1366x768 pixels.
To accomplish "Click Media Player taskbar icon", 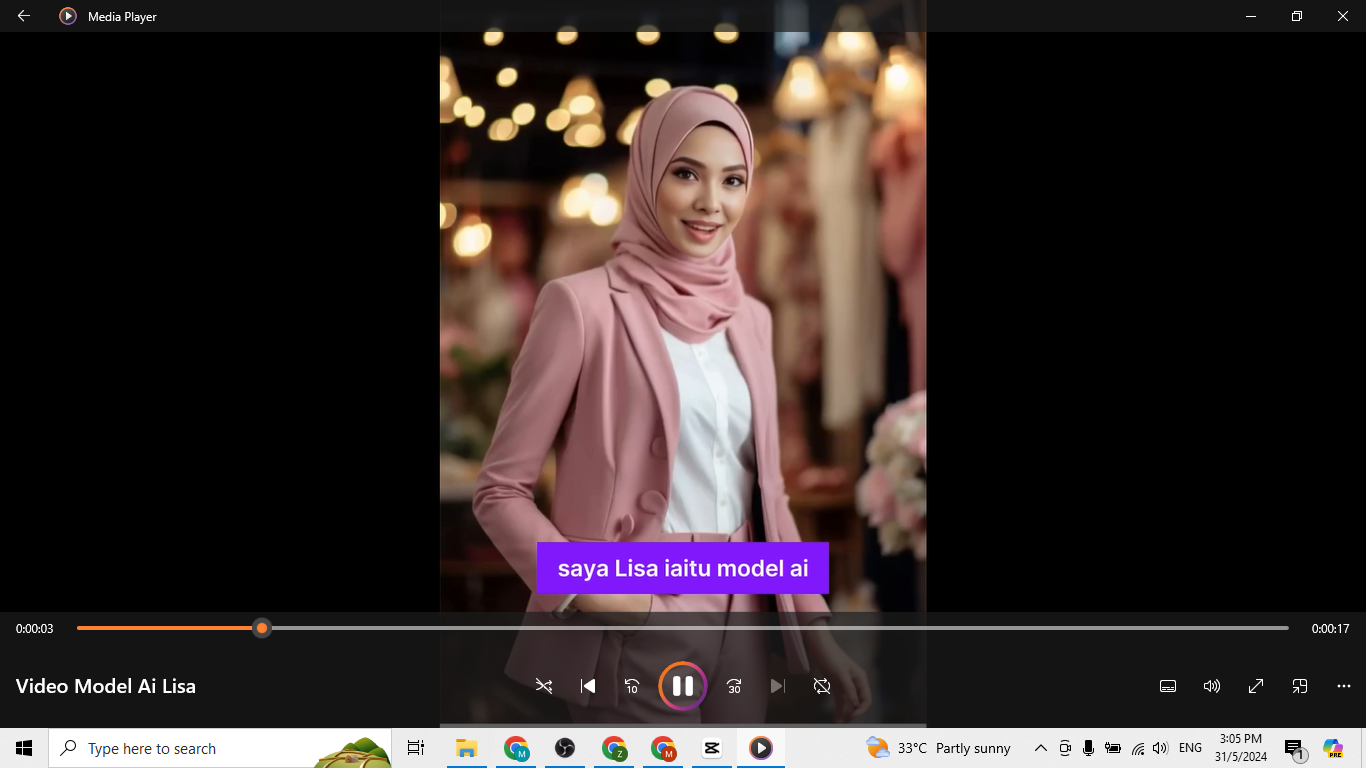I will [x=761, y=748].
